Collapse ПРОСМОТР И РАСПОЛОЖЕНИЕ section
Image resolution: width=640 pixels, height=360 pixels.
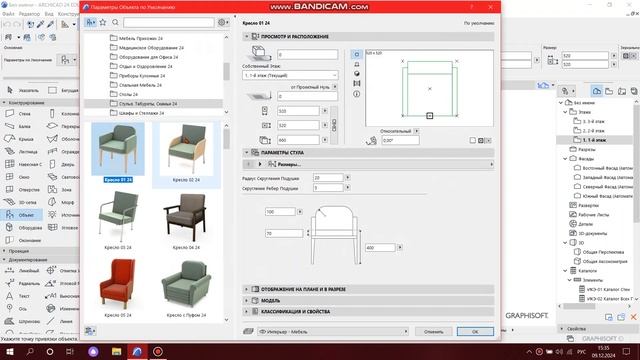pyautogui.click(x=247, y=36)
